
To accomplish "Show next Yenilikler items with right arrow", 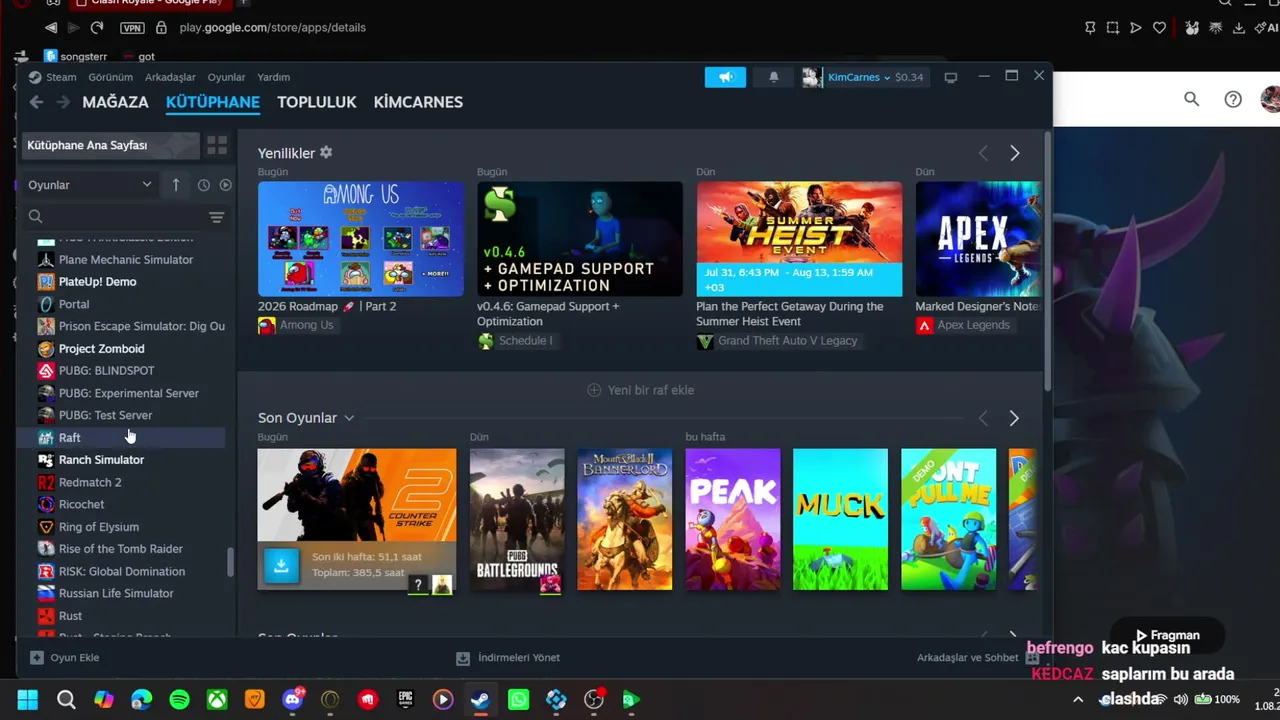I will click(x=1014, y=153).
